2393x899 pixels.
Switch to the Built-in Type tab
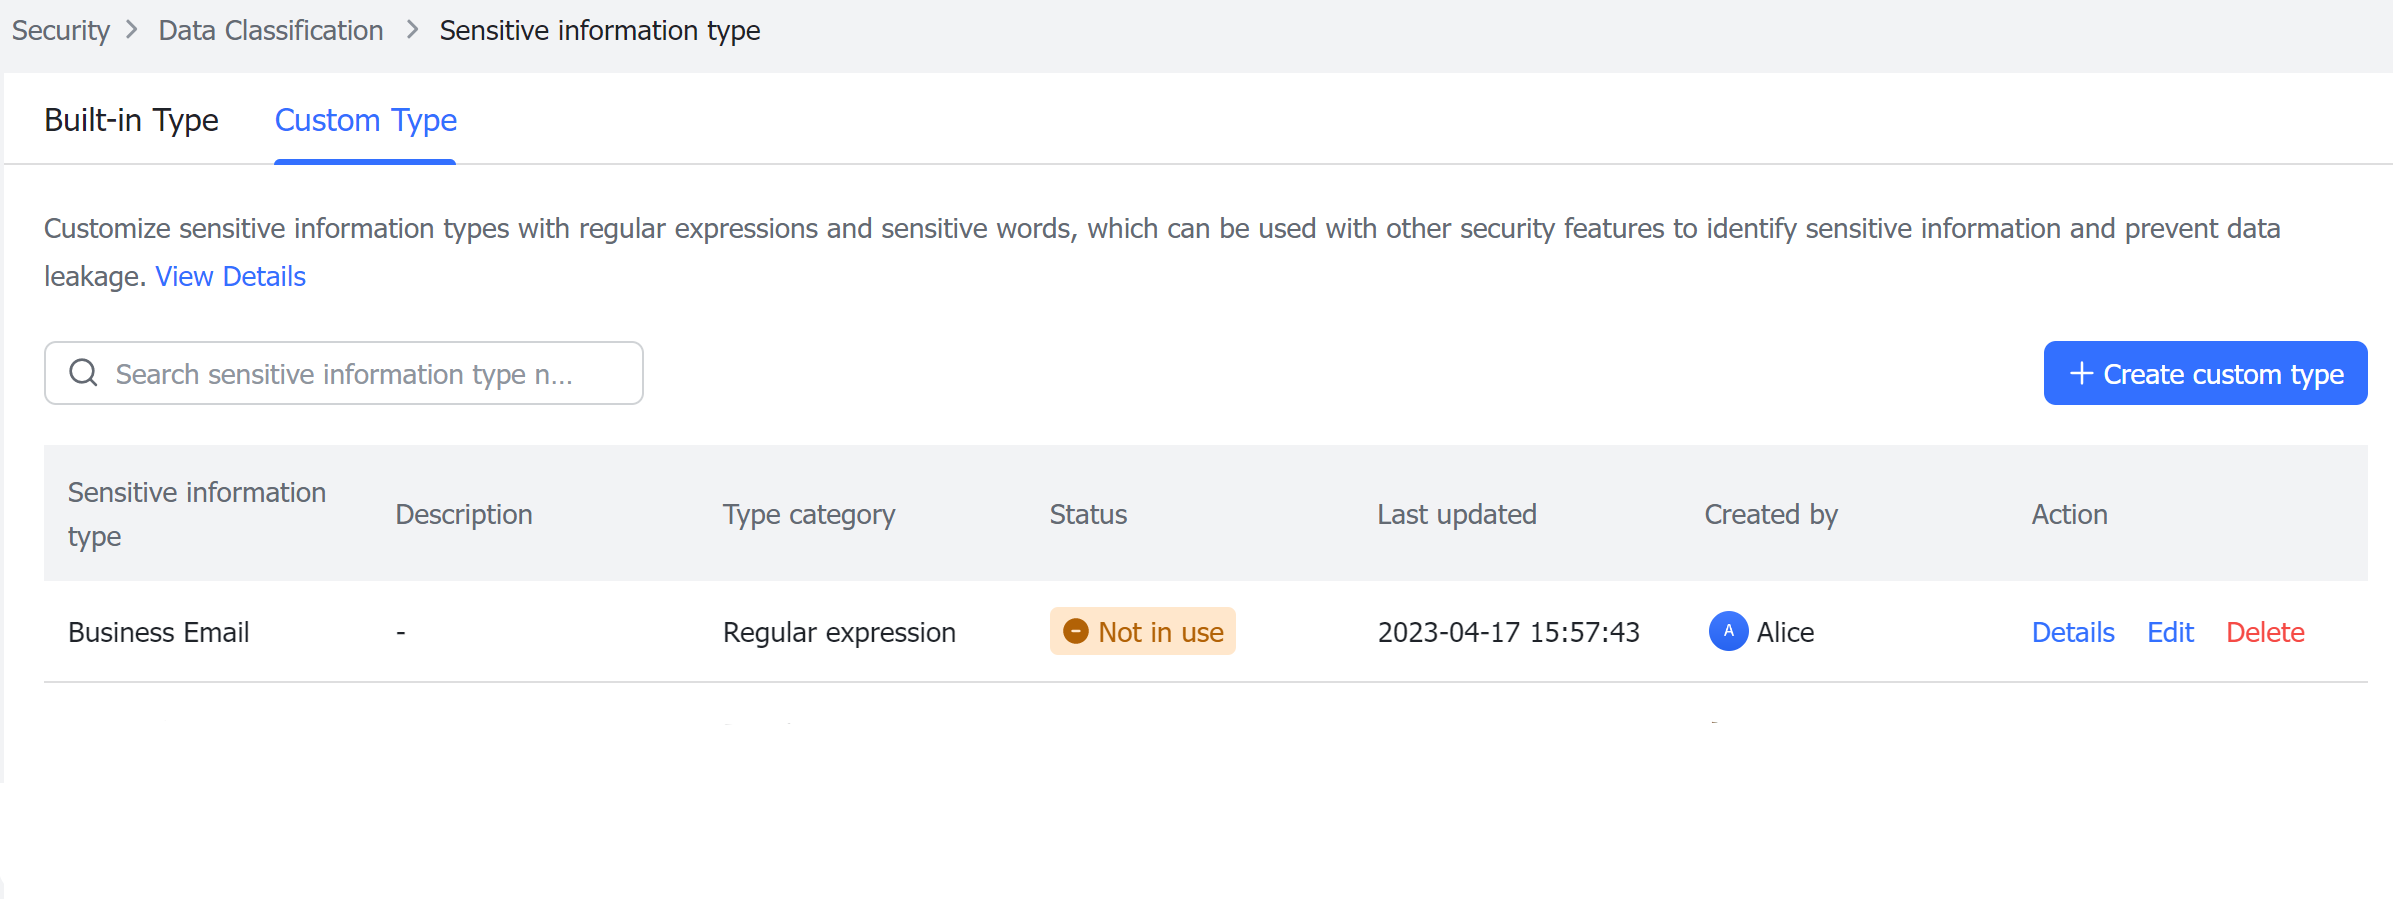coord(131,120)
